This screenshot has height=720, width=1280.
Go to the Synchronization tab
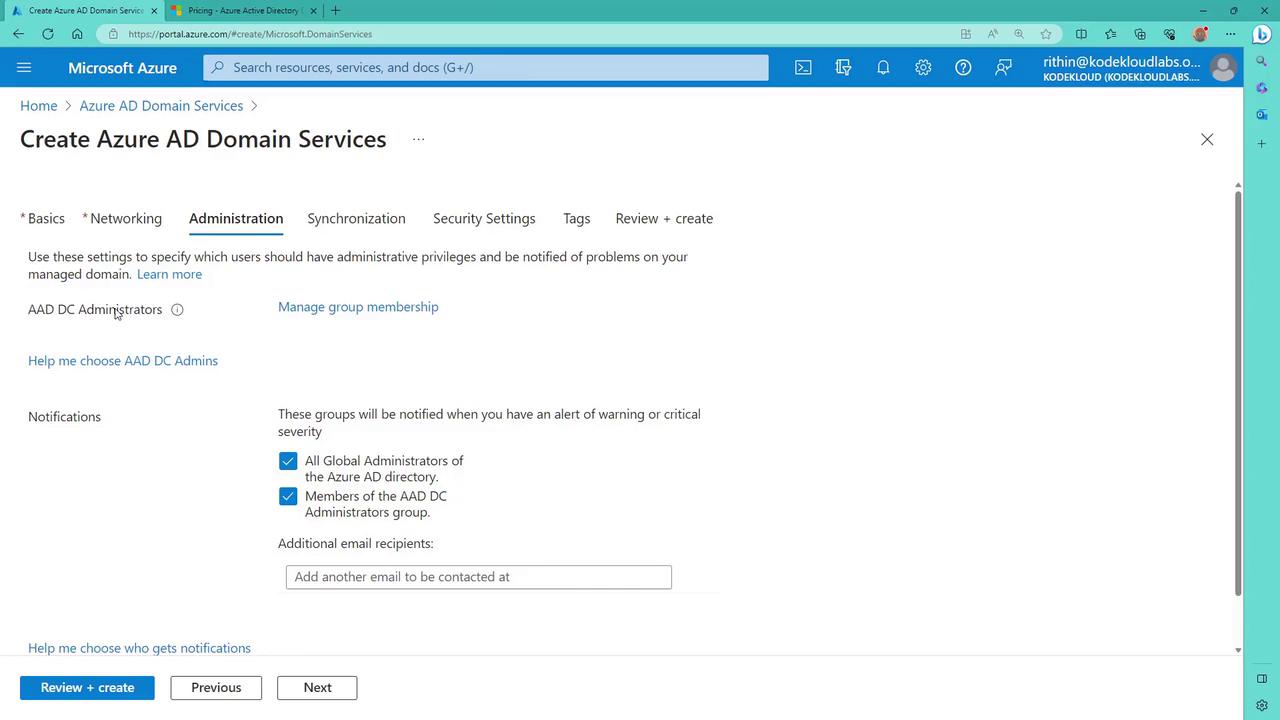click(x=356, y=218)
